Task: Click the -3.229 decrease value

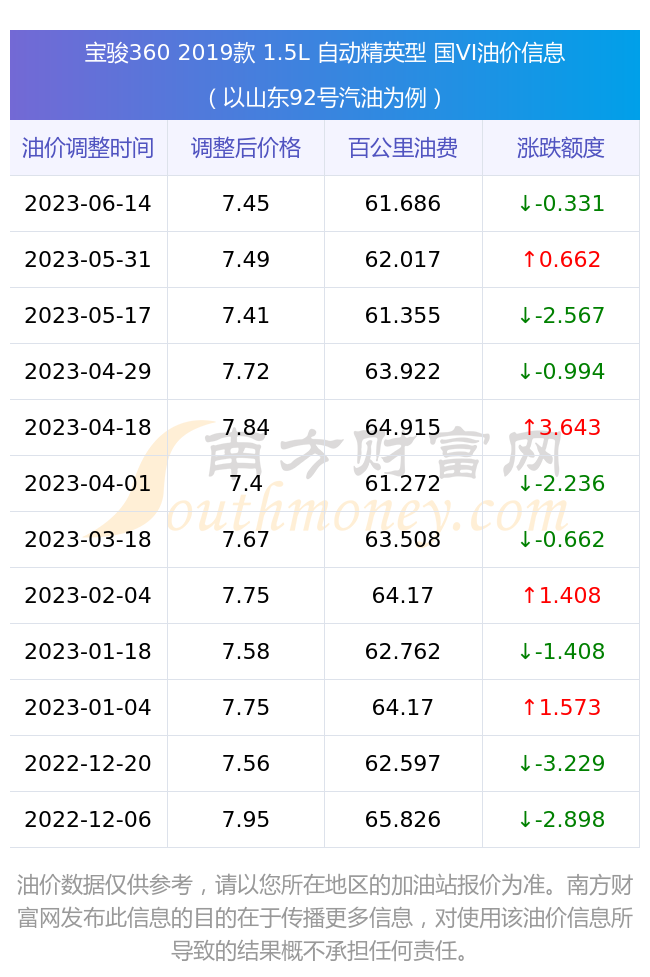Action: (x=562, y=764)
